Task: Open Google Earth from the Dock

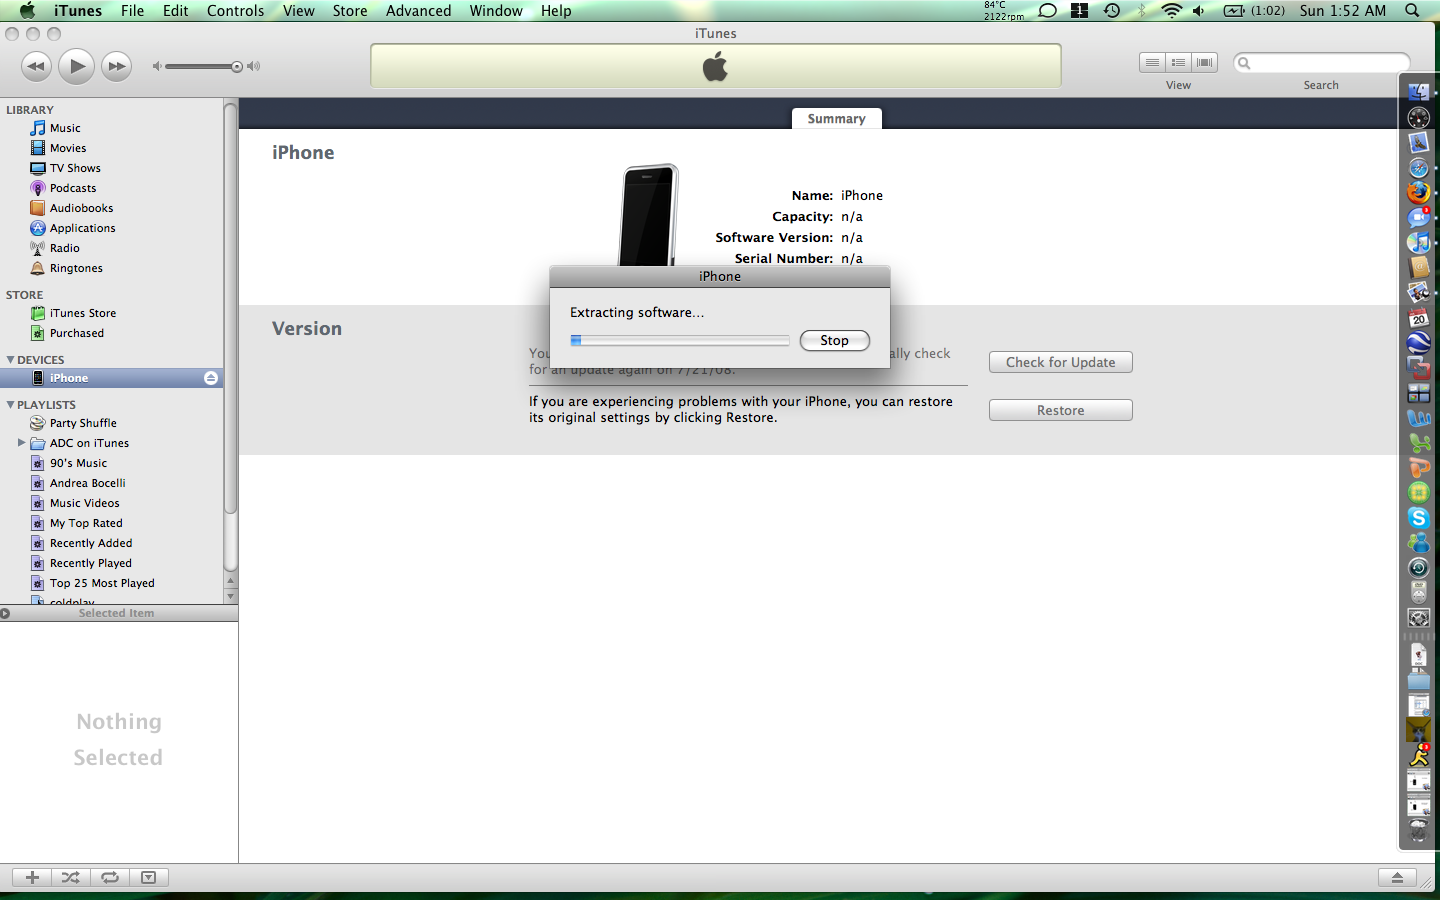Action: tap(1418, 343)
